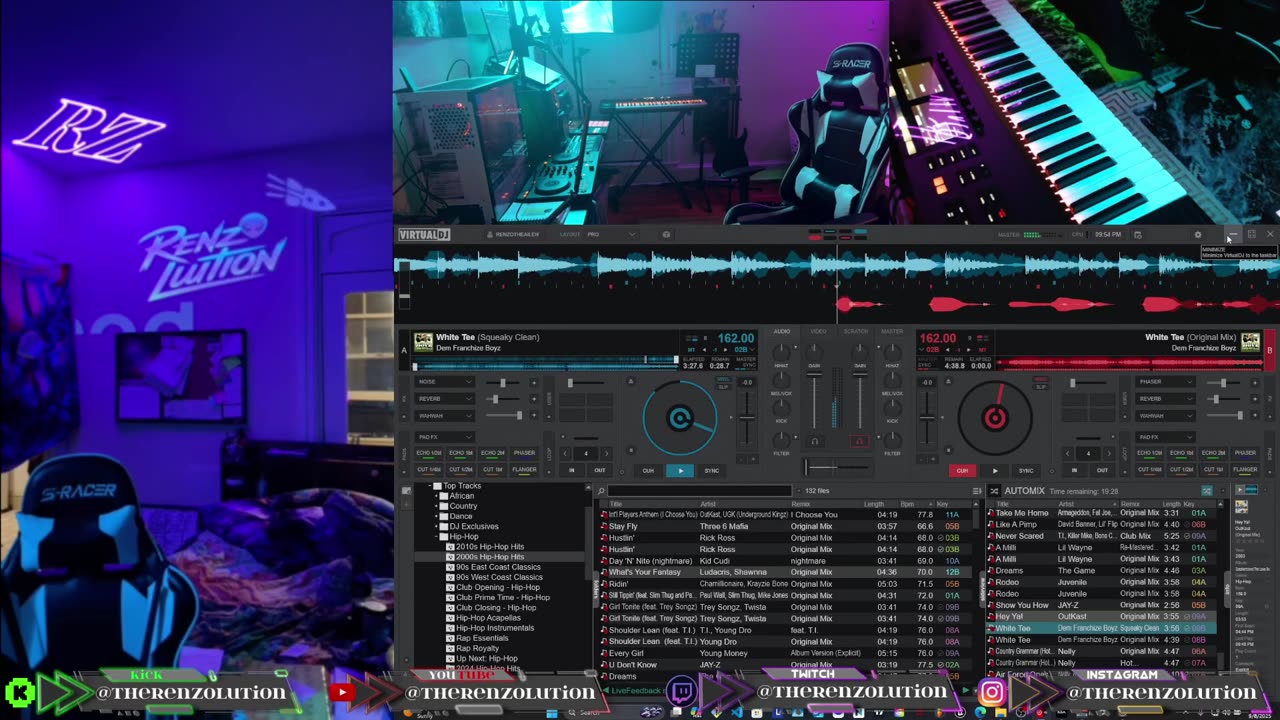Open the LAYOUT PRO dropdown
This screenshot has height=720, width=1280.
point(610,235)
